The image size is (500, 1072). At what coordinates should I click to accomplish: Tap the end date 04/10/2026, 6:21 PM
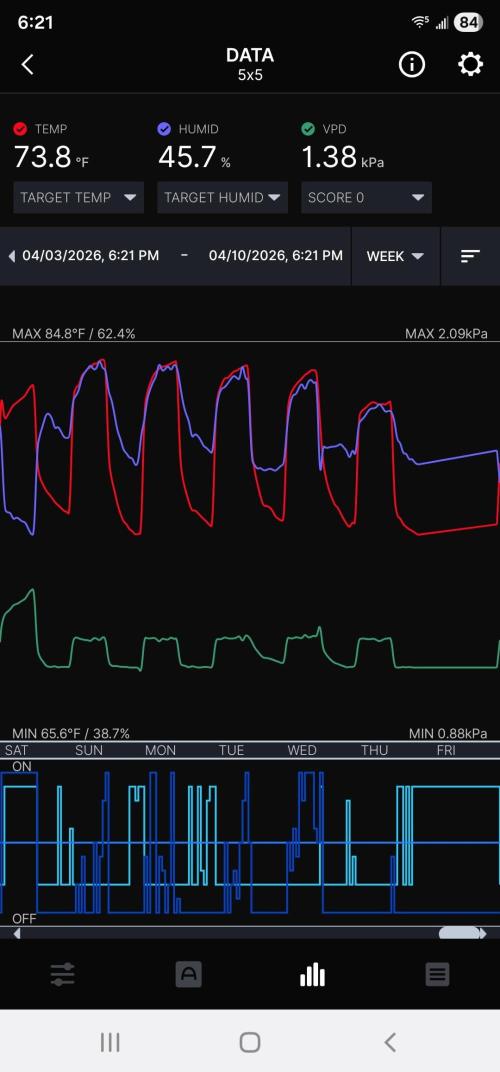pyautogui.click(x=276, y=256)
